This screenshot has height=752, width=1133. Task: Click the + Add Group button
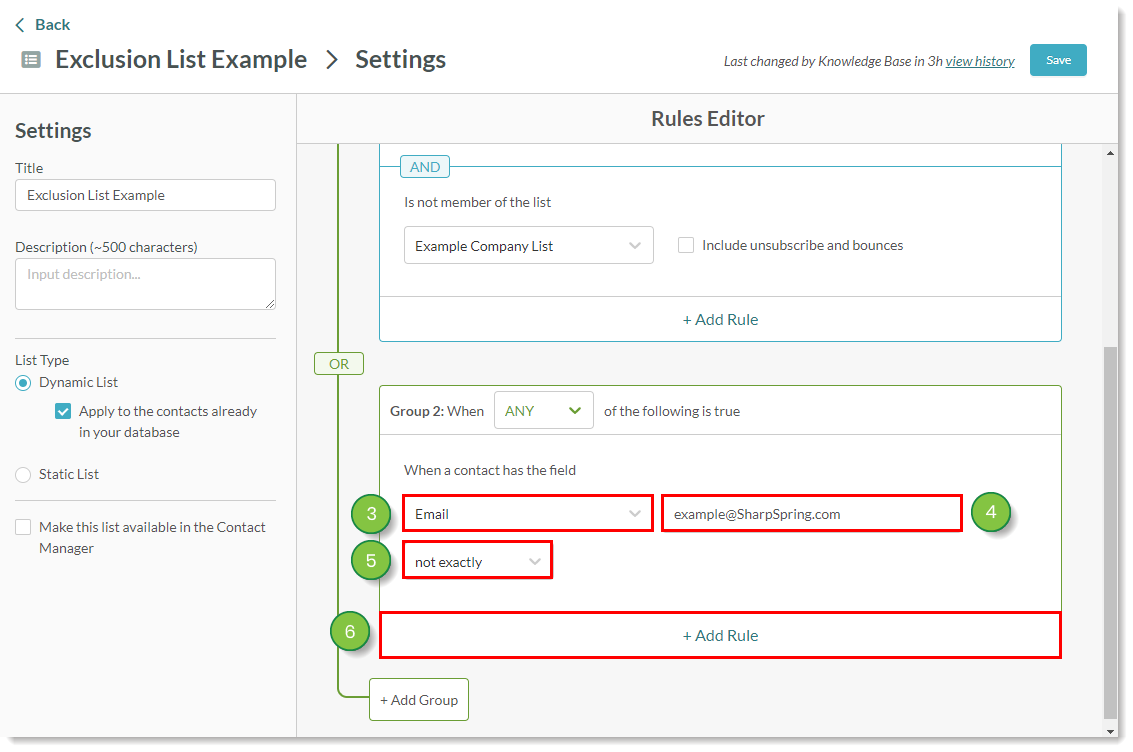click(419, 700)
